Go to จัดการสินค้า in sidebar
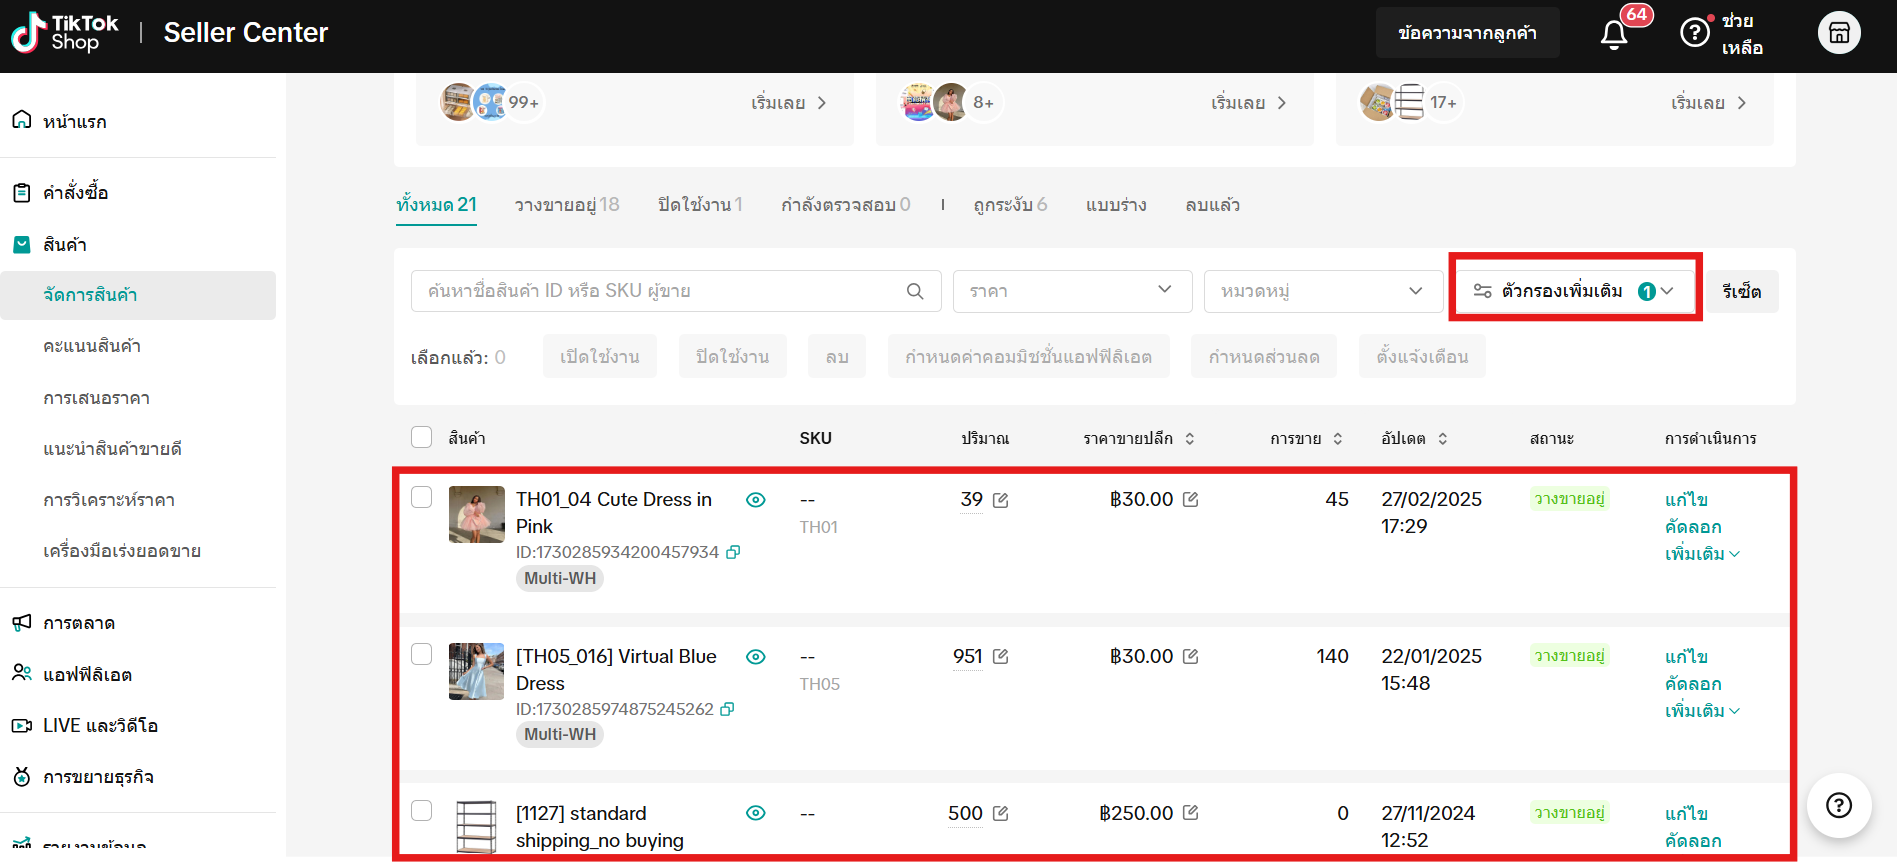This screenshot has width=1897, height=862. click(138, 295)
